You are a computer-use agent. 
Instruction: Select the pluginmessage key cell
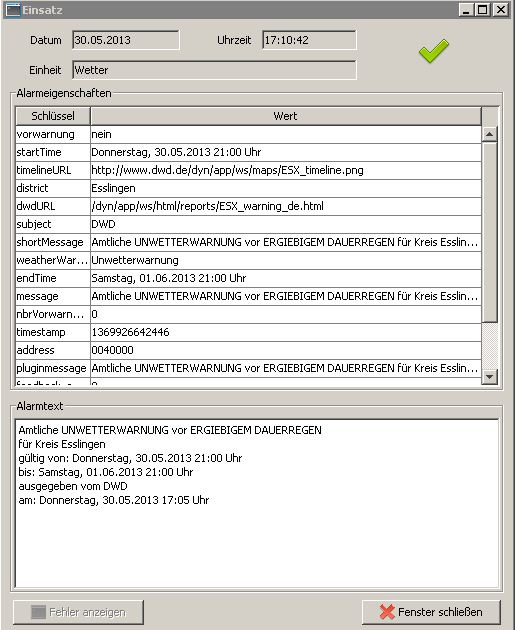coord(53,368)
